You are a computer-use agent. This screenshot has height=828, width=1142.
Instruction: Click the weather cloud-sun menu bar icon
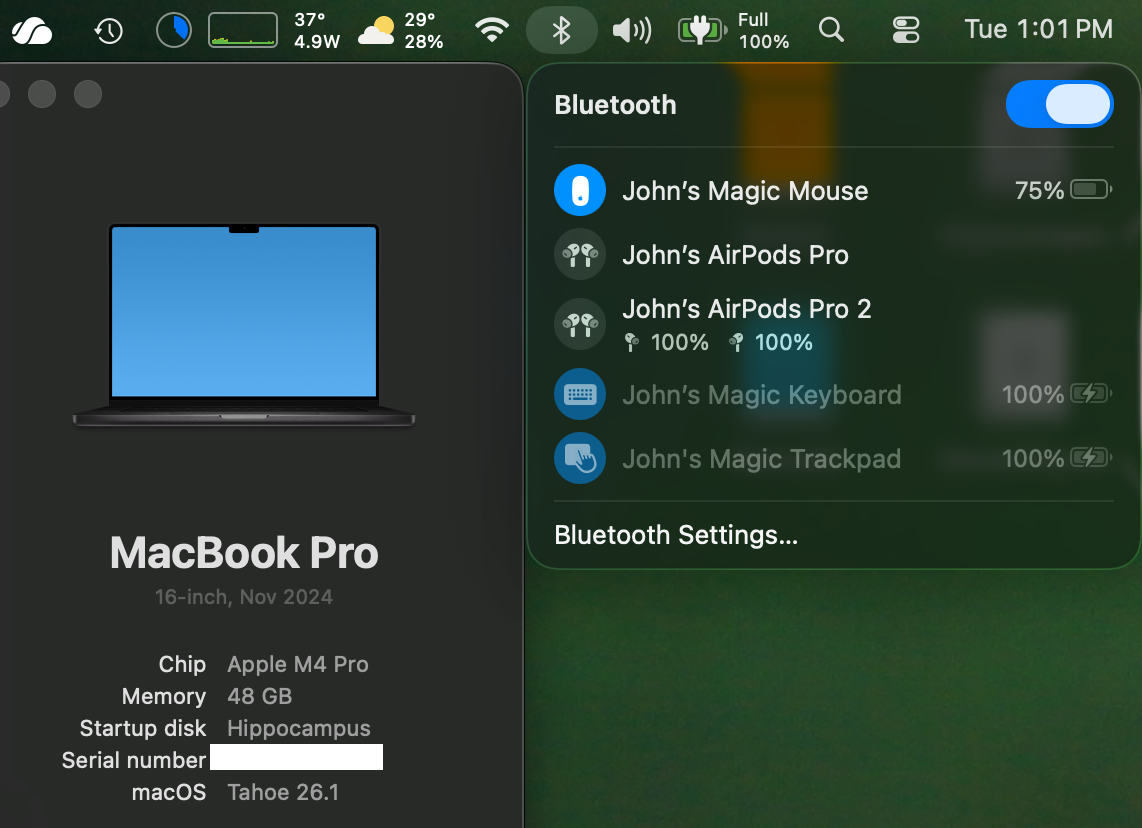click(x=376, y=31)
